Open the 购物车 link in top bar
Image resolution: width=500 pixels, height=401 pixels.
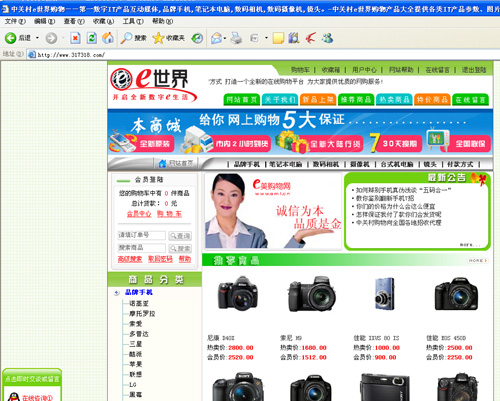point(300,70)
